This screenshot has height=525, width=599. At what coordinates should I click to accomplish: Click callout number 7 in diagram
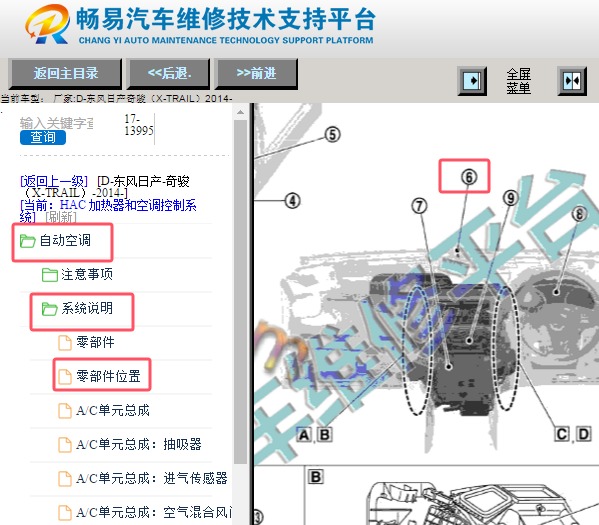pos(419,206)
